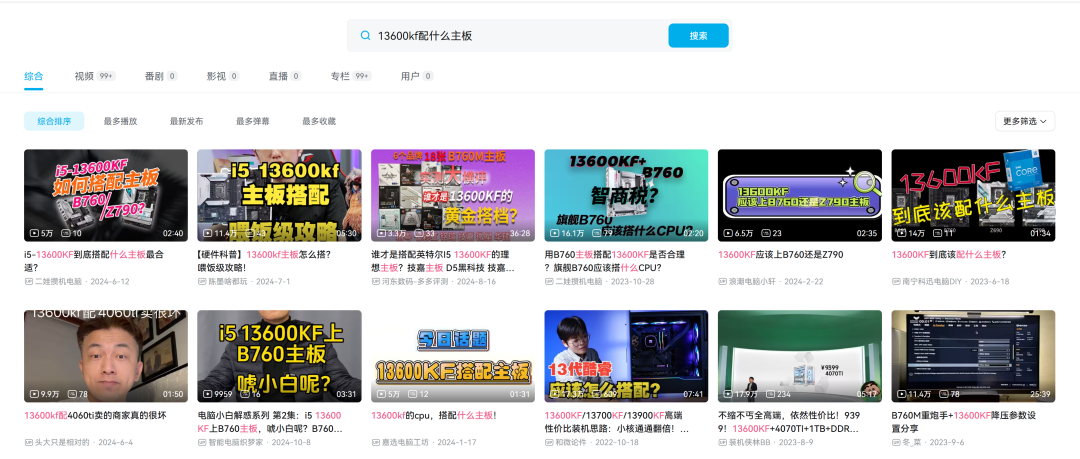This screenshot has height=459, width=1080.
Task: Click the UP icon beside 河东数码-多多评测
Action: pos(375,282)
